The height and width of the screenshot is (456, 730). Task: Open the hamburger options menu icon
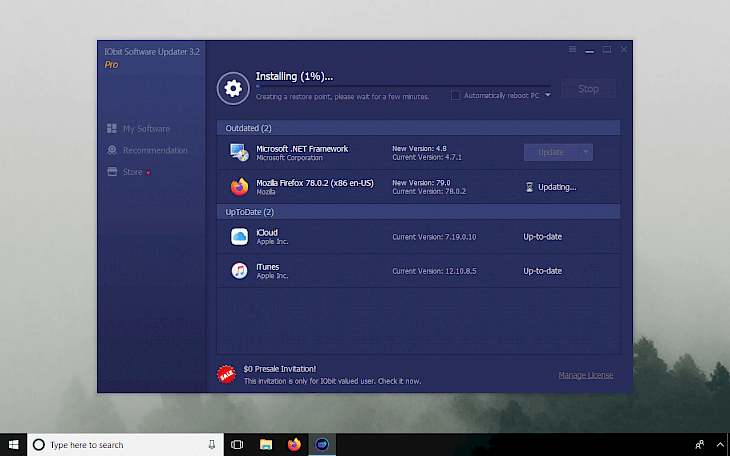573,49
